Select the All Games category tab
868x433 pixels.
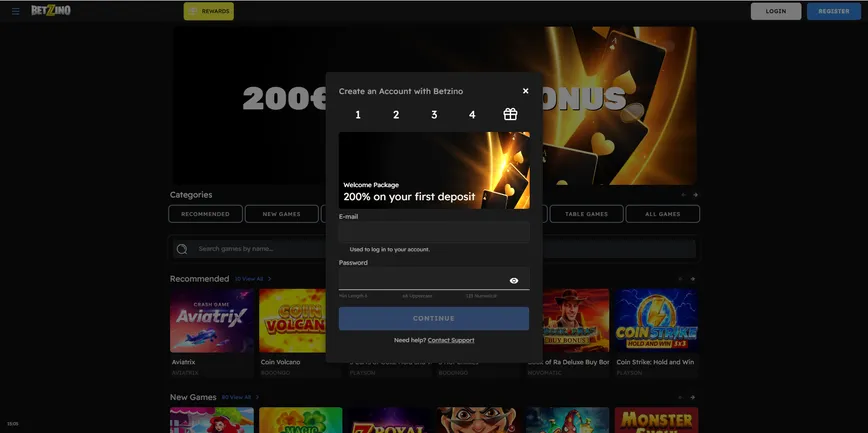click(662, 214)
